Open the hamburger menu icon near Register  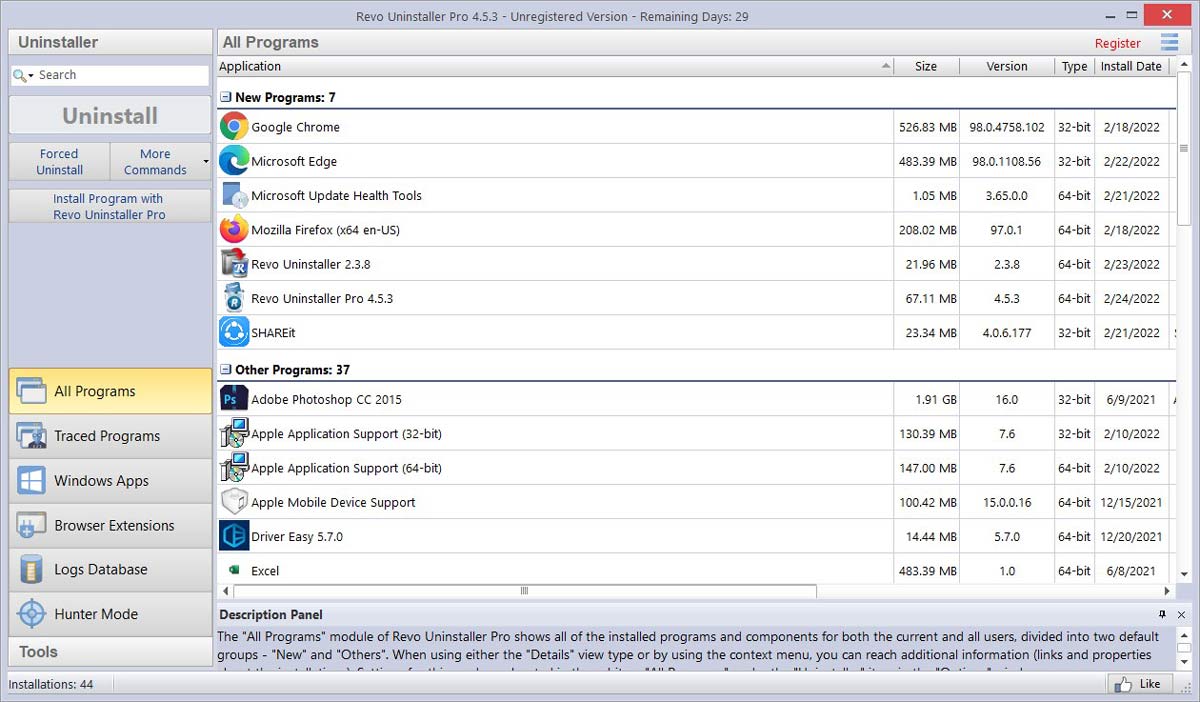(1169, 42)
